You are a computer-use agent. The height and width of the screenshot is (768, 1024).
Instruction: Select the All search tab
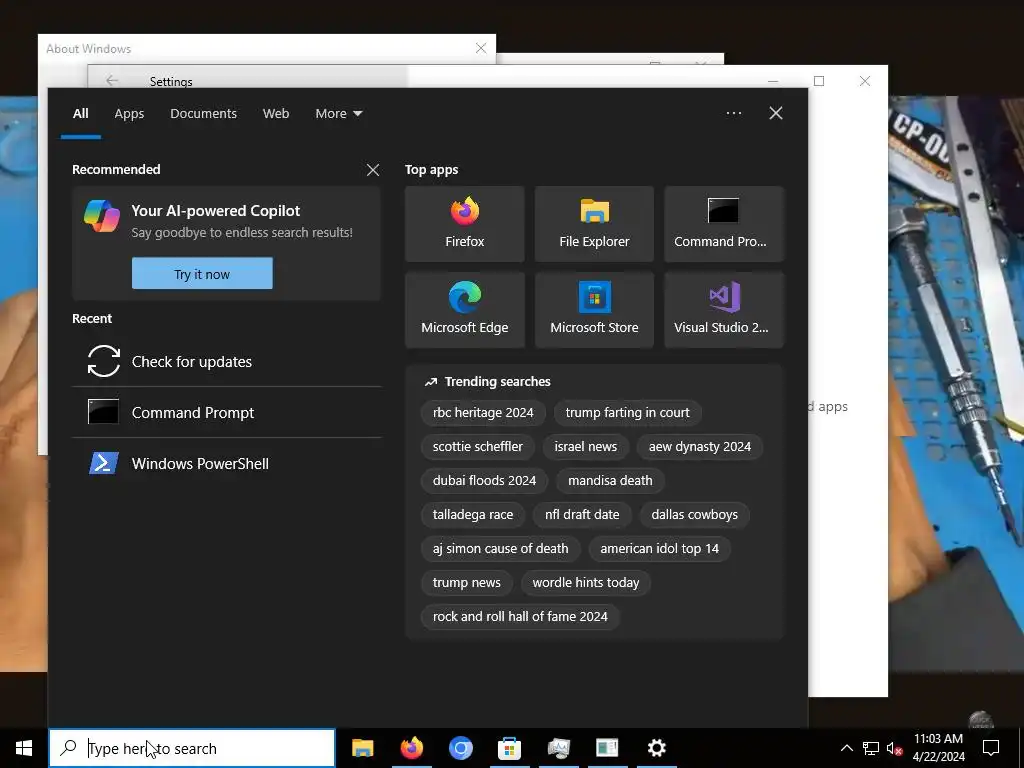(x=81, y=114)
